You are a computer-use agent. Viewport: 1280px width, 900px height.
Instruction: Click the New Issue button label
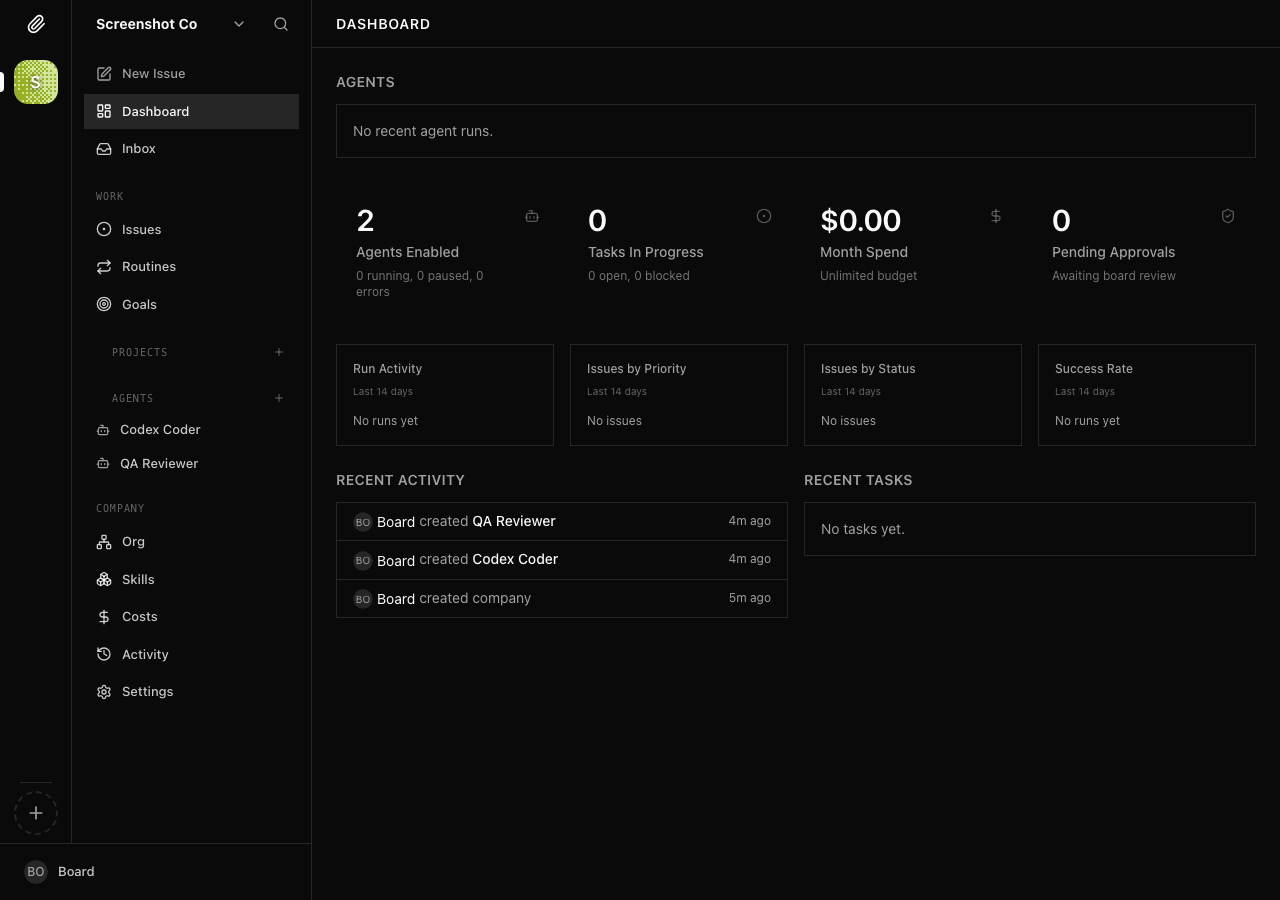(x=153, y=74)
